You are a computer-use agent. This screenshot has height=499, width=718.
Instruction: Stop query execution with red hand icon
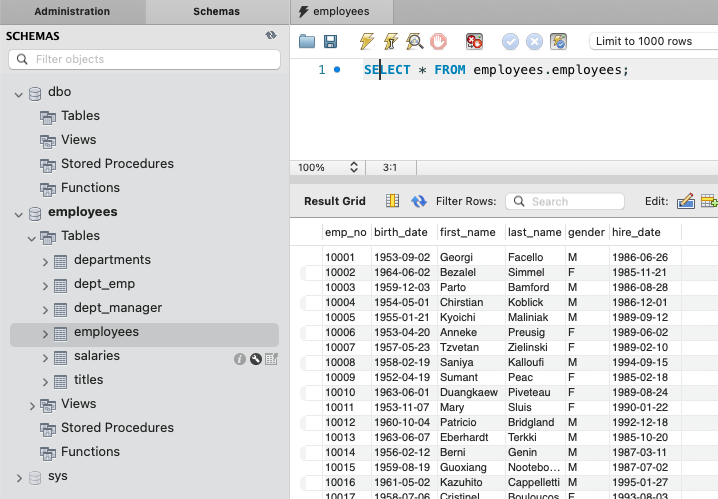(439, 42)
